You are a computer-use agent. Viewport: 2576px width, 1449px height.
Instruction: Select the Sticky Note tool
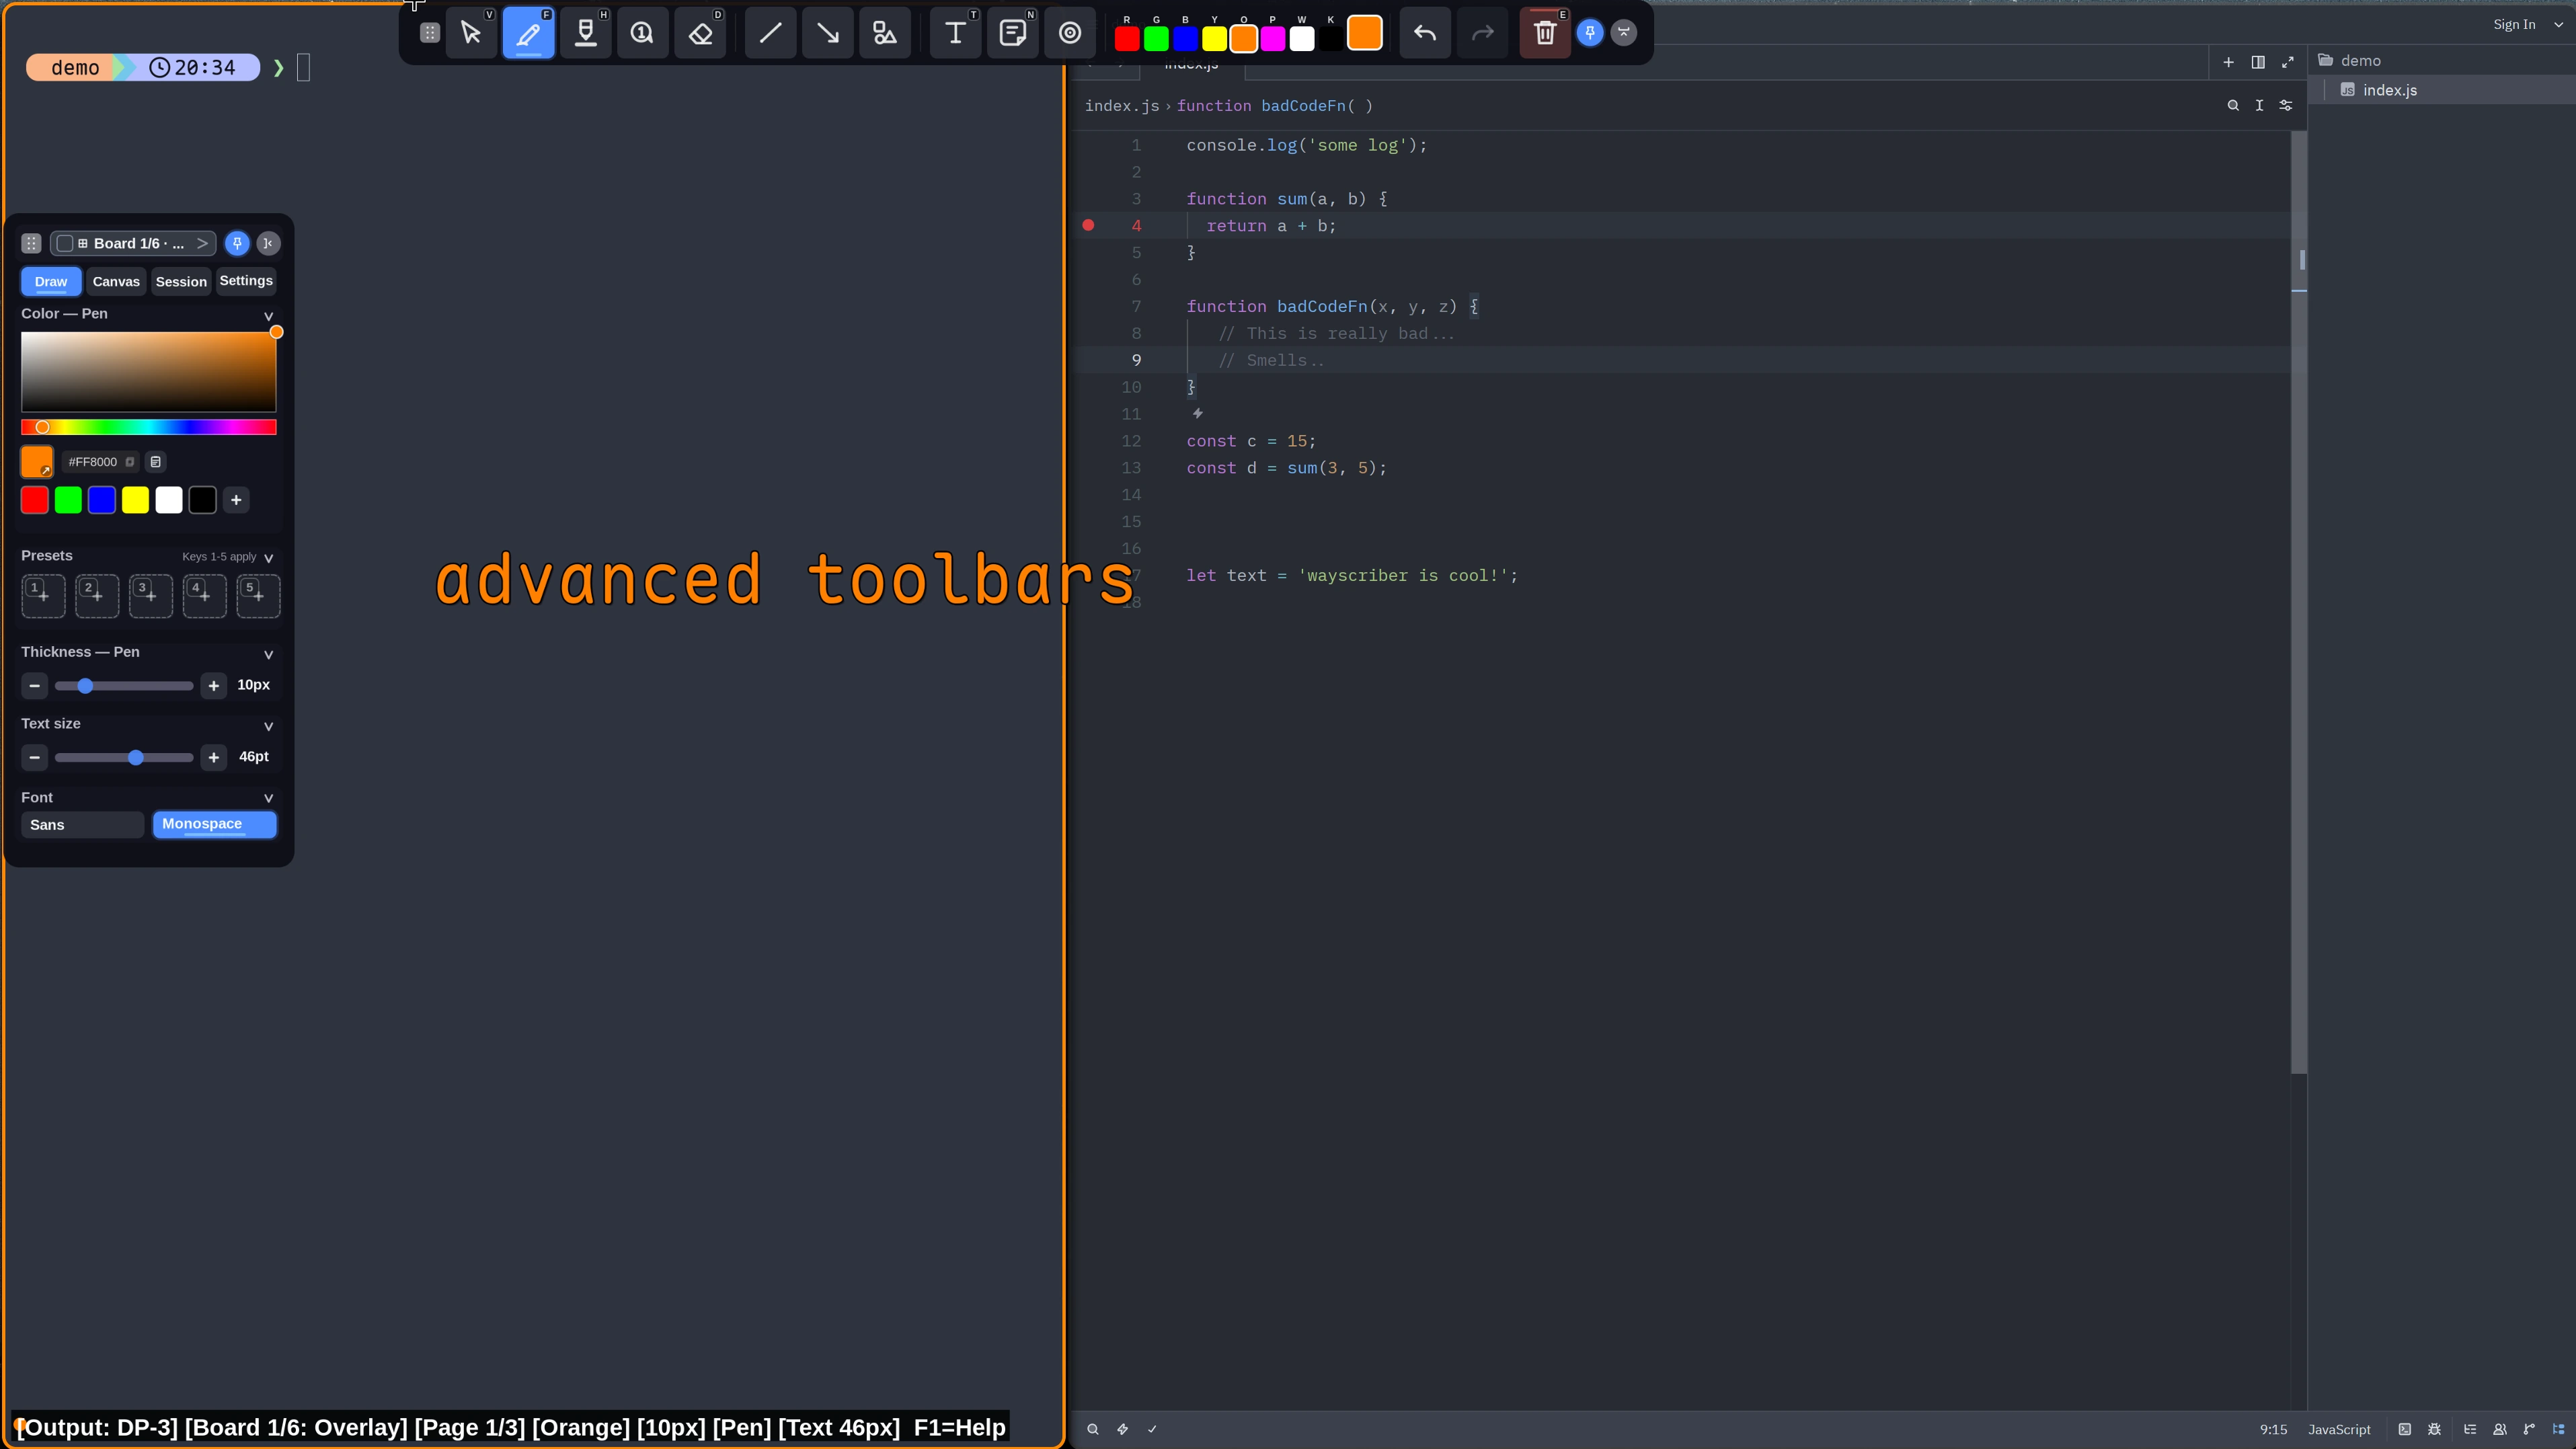[x=1012, y=33]
